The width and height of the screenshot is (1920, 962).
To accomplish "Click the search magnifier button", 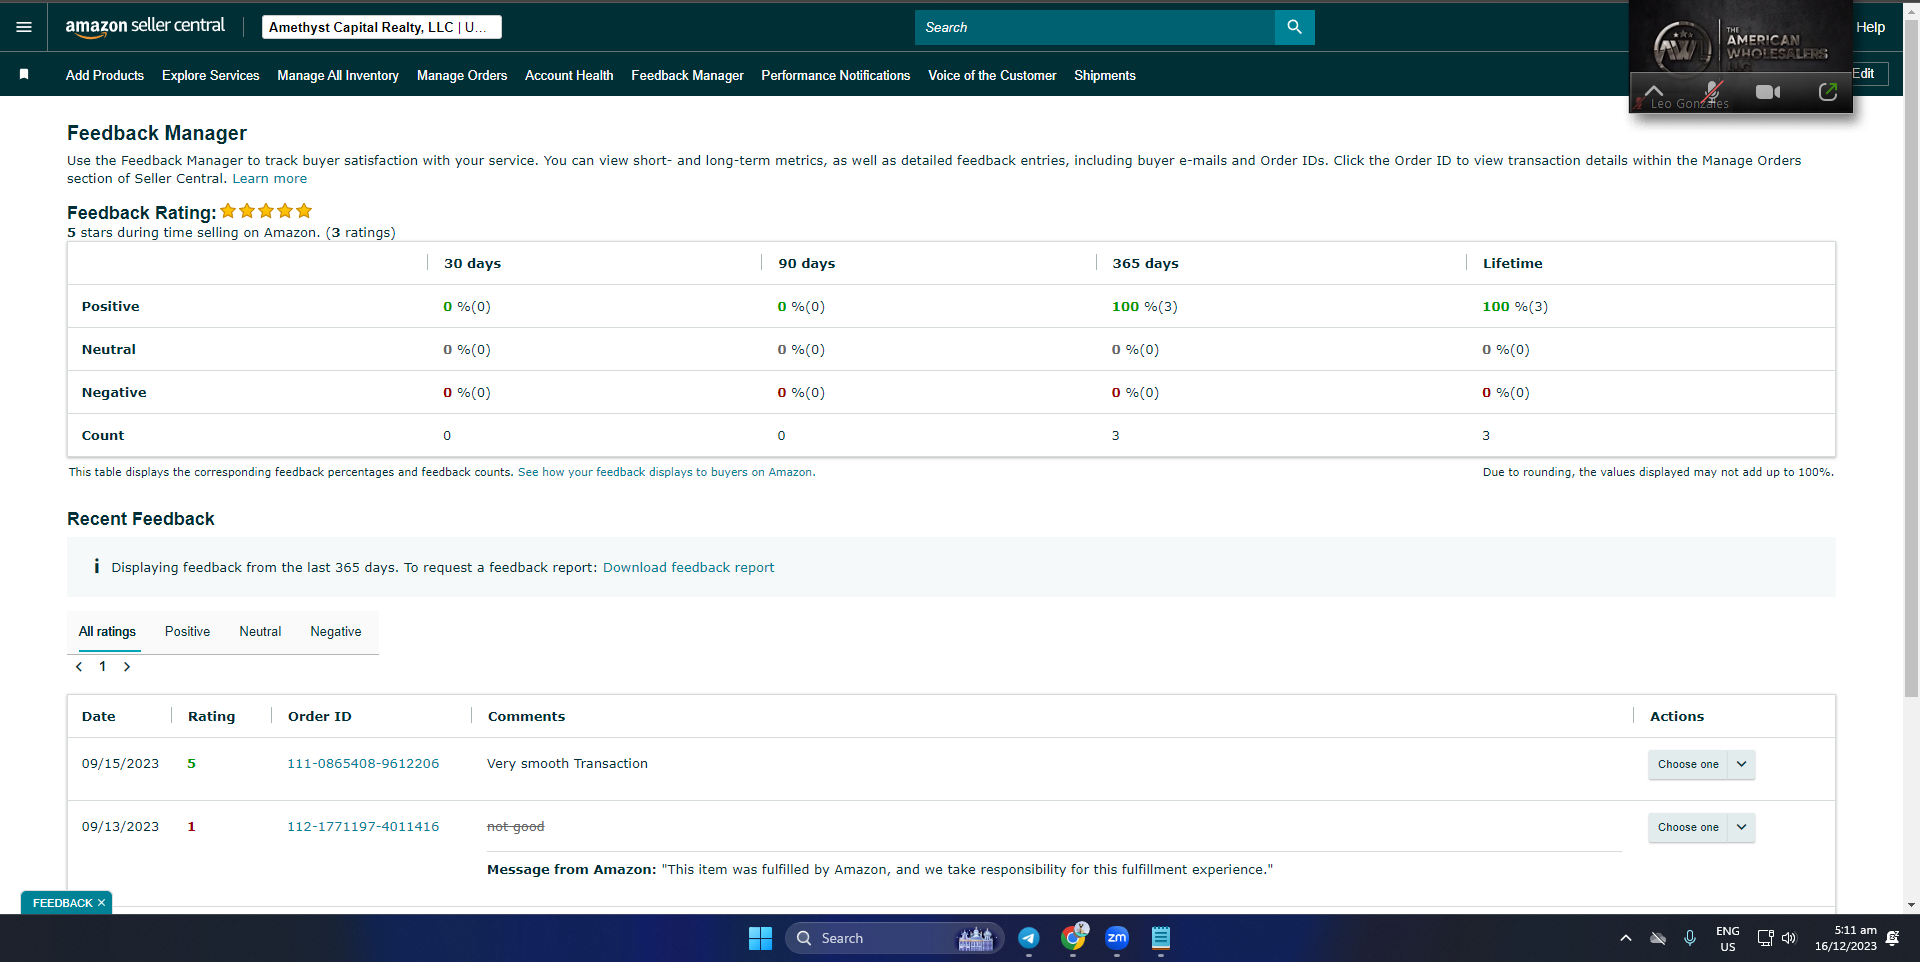I will [1294, 27].
